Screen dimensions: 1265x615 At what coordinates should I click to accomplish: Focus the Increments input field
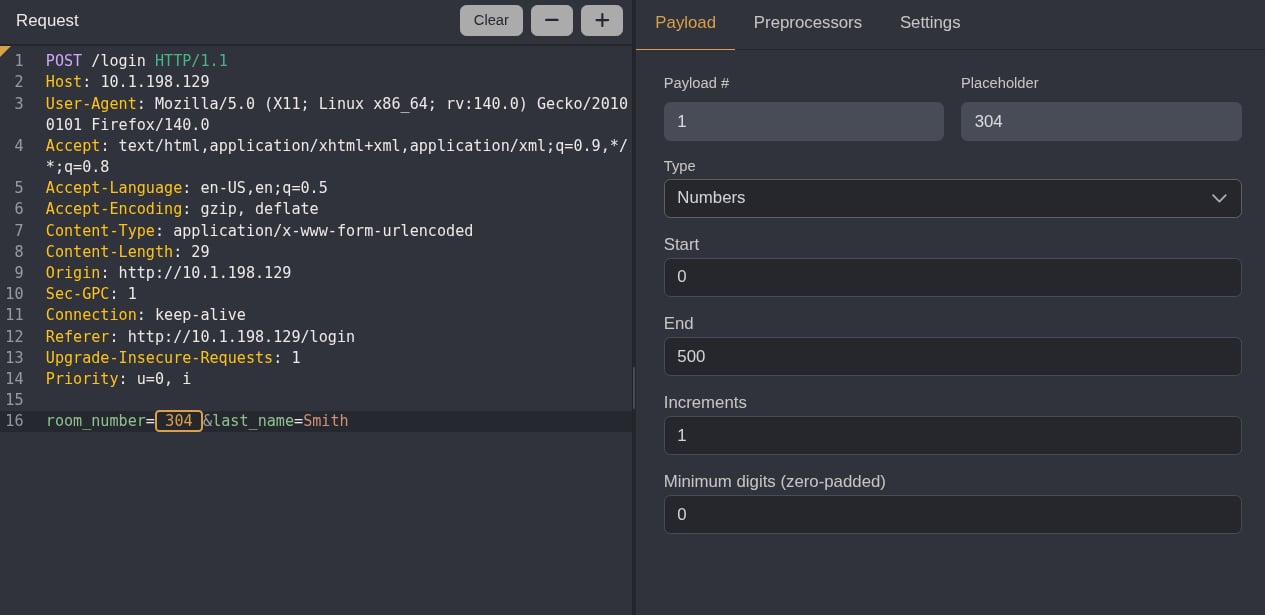tap(952, 435)
